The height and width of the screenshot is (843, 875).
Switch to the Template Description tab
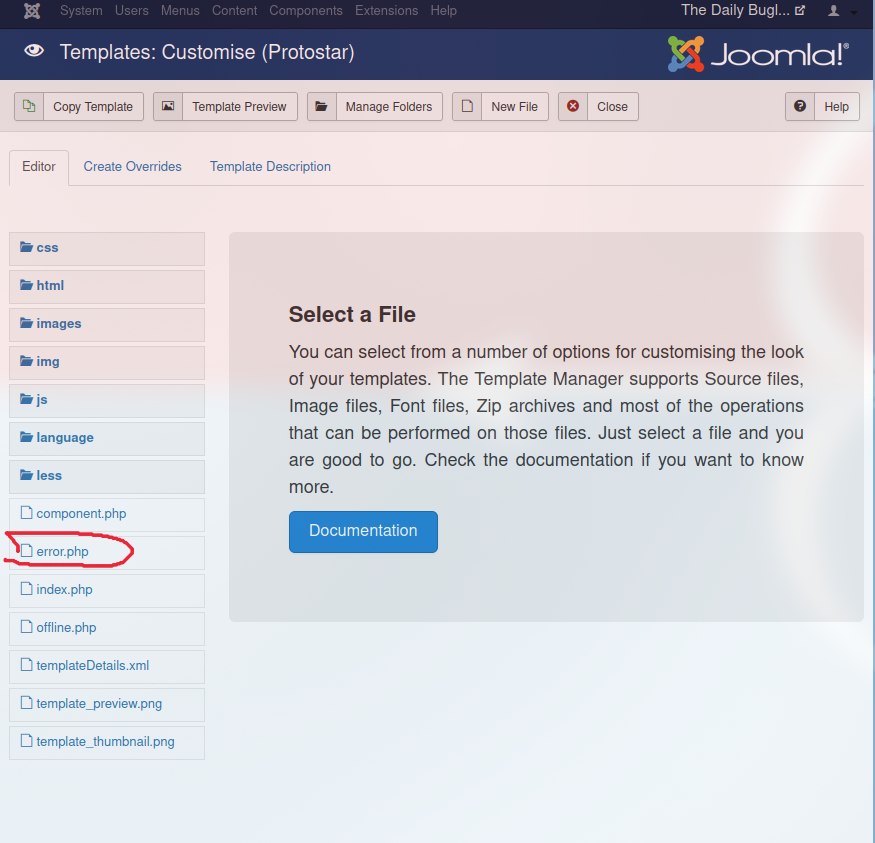coord(270,167)
